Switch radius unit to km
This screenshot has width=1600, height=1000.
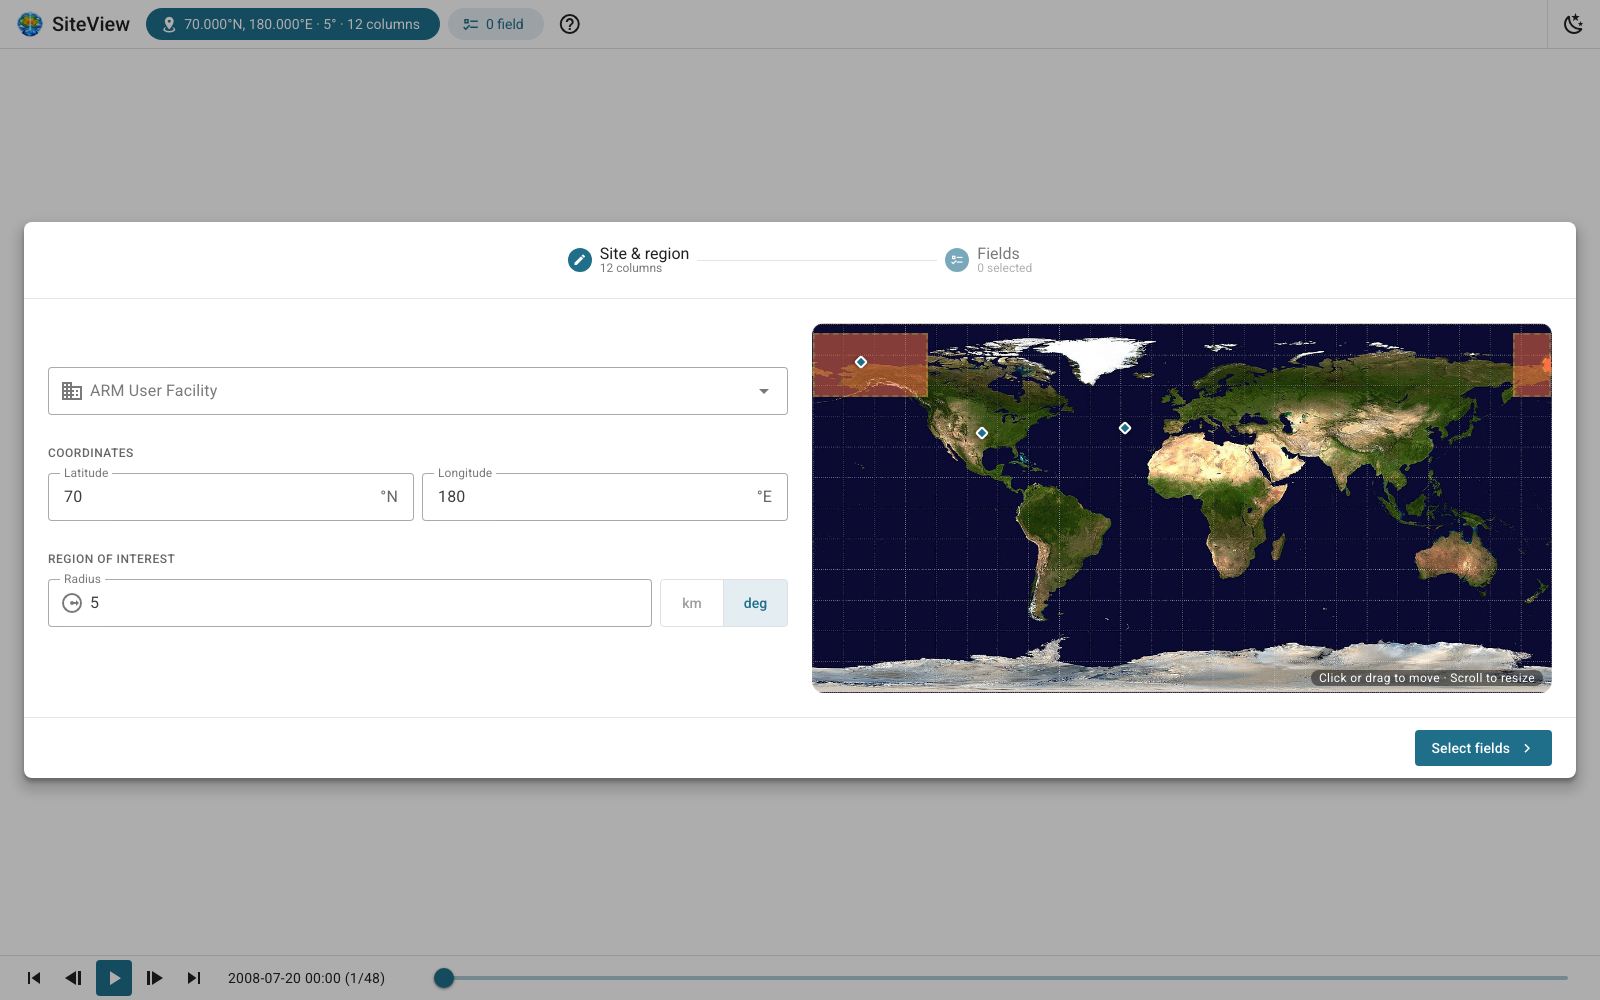(692, 603)
